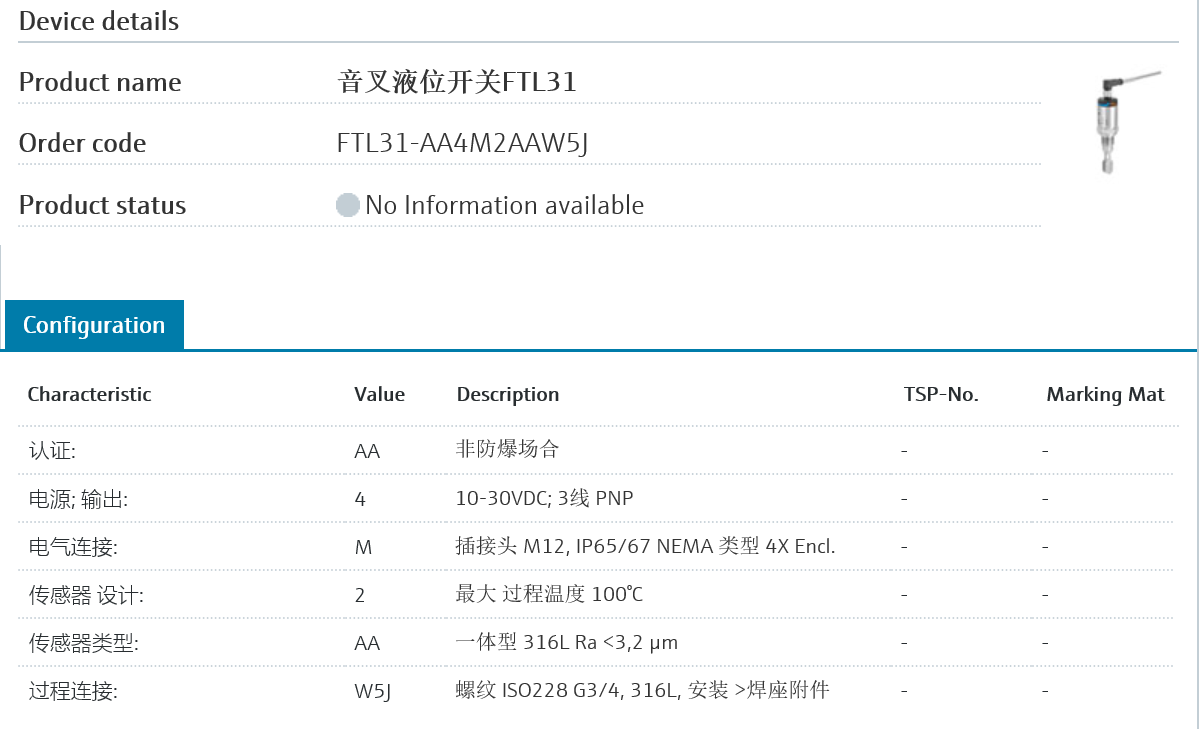Click the 电气连接 row label
Screen dimensions: 1199x729
tap(73, 547)
